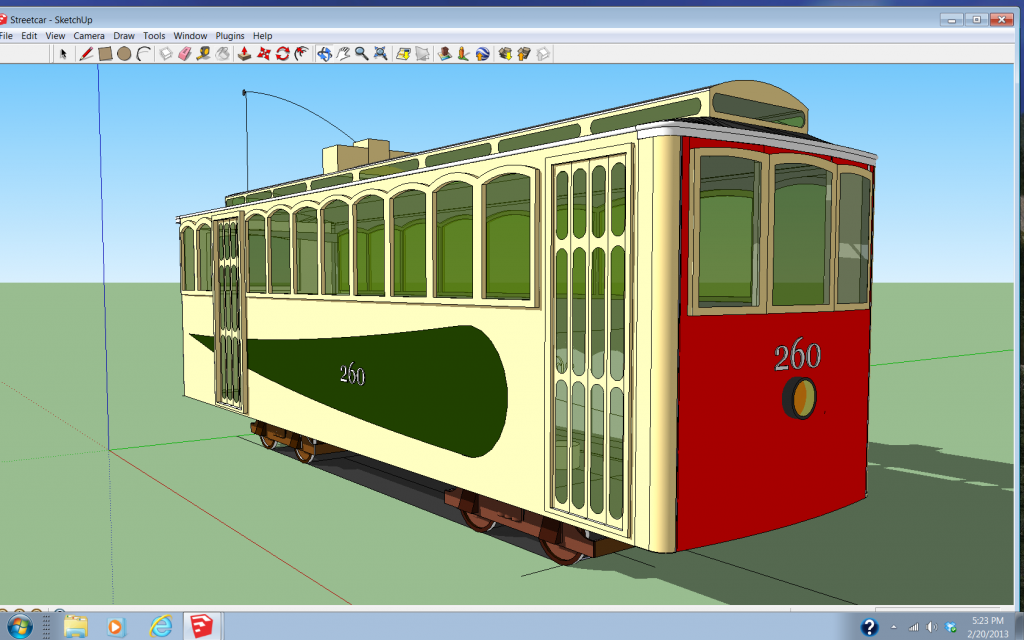Show hidden system tray icons
Screen dimensions: 1024x640
coord(894,628)
